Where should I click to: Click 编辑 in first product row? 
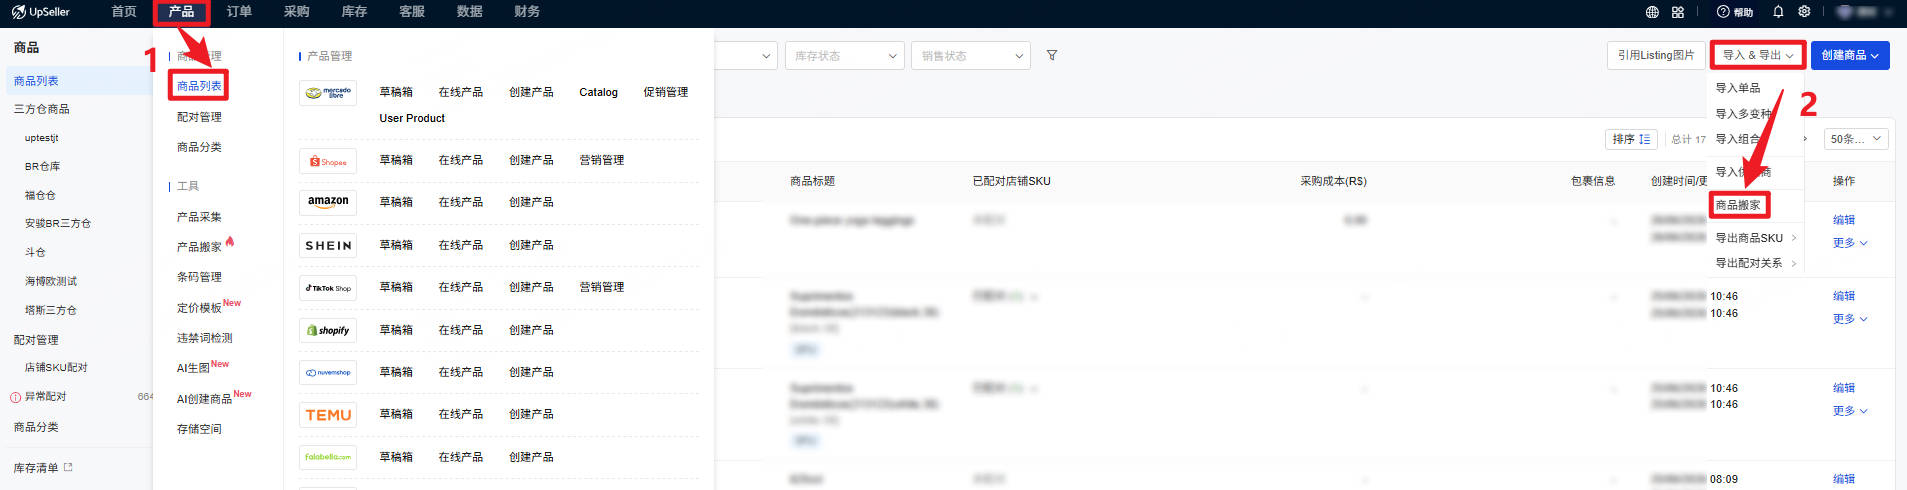[1844, 220]
